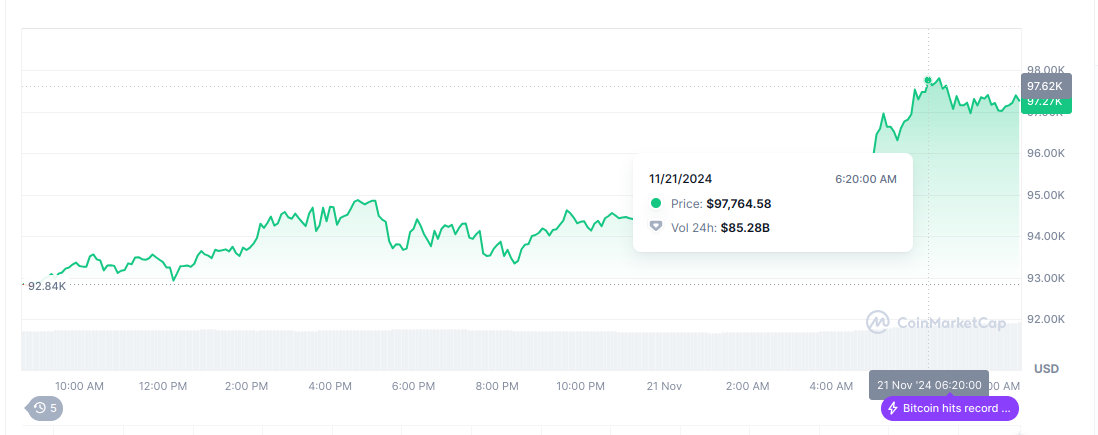
Task: Click the green price dot in tooltip
Action: [656, 203]
